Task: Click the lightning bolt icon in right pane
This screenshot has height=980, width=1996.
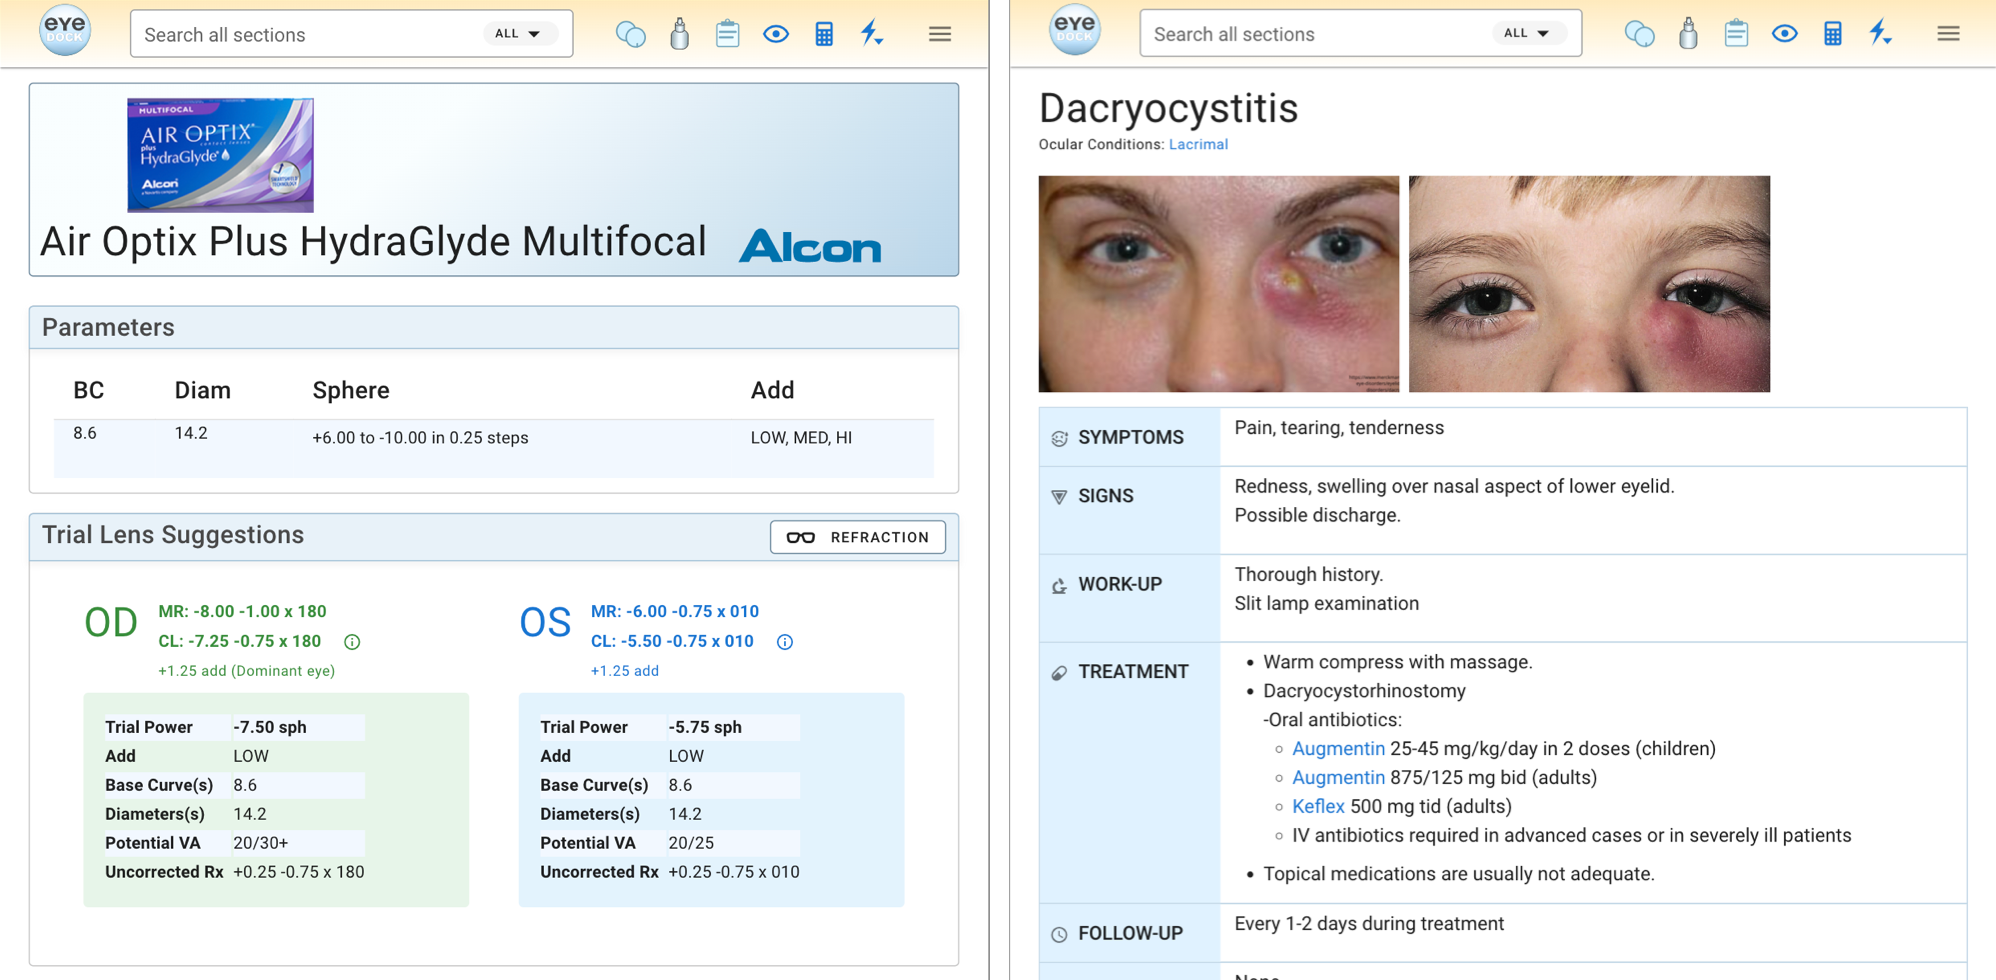Action: click(1880, 33)
